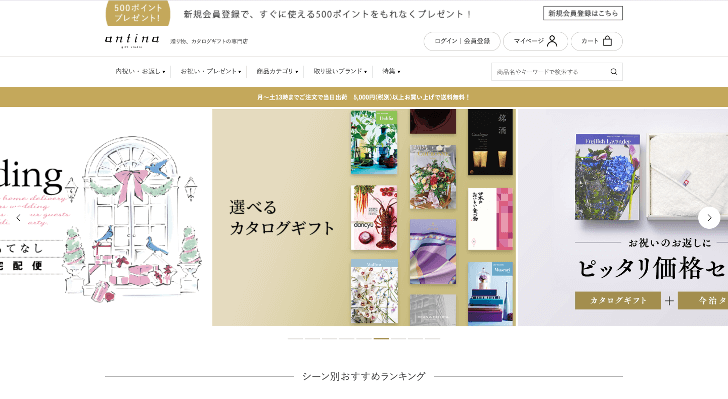Viewport: 728px width, 399px height.
Task: Click the 新規会員登録で500ポイント promo text
Action: tap(328, 14)
